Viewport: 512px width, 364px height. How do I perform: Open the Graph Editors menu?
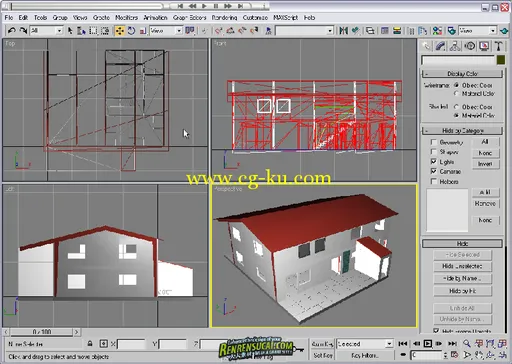pyautogui.click(x=189, y=18)
